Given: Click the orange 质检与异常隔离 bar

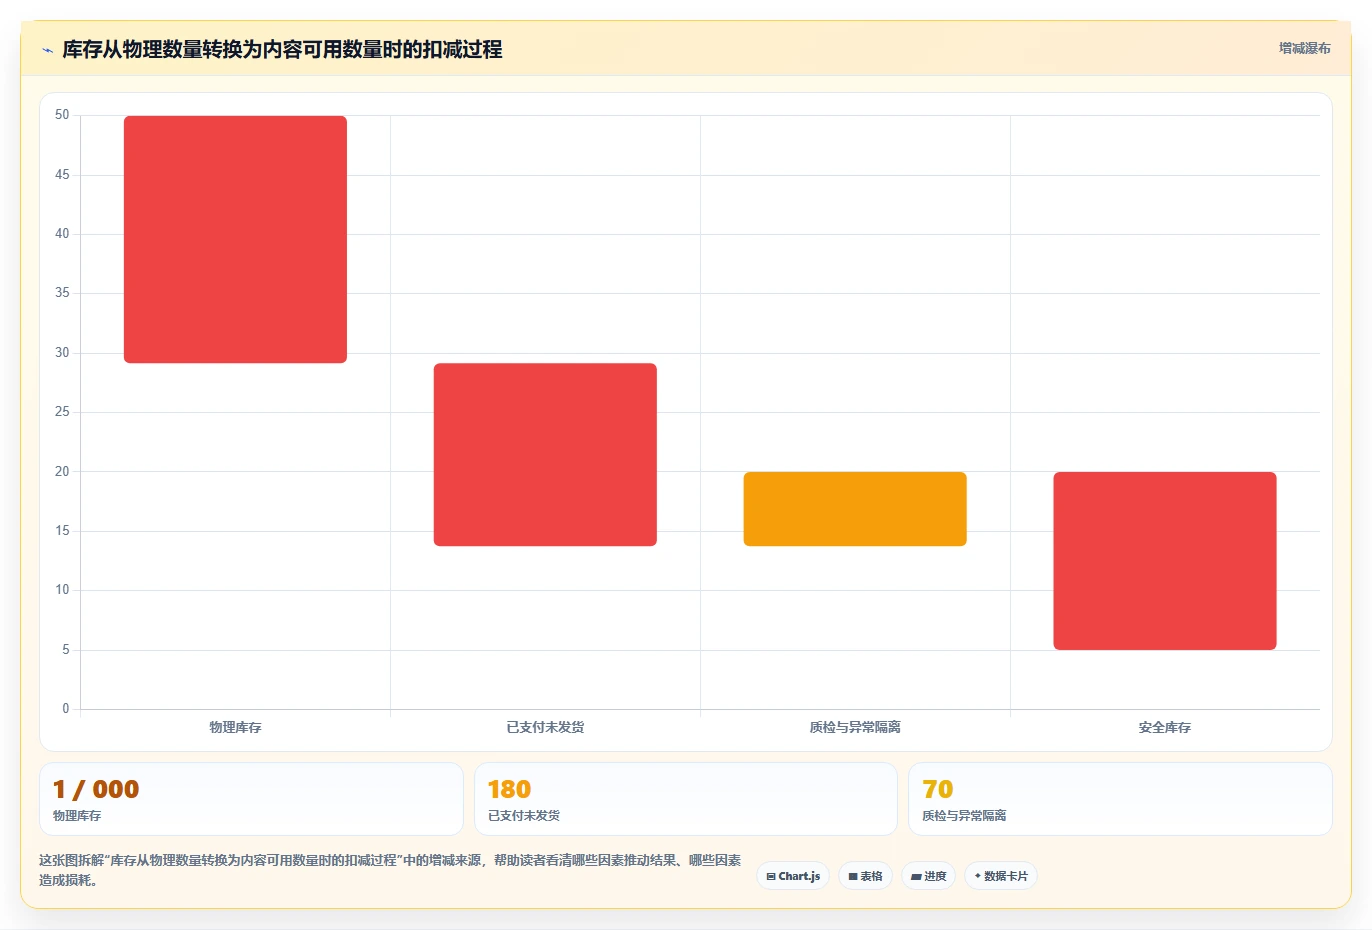Looking at the screenshot, I should point(855,509).
